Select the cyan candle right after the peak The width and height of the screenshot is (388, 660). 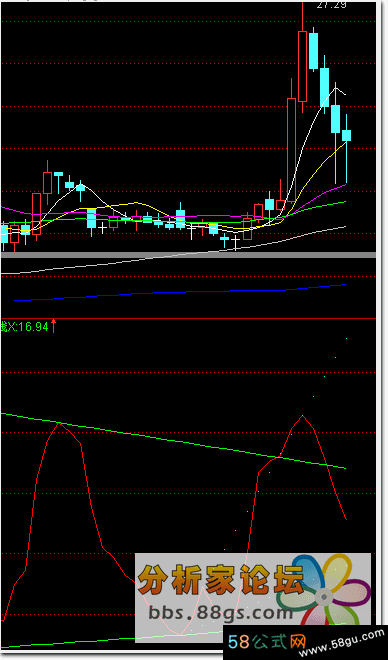[x=313, y=49]
